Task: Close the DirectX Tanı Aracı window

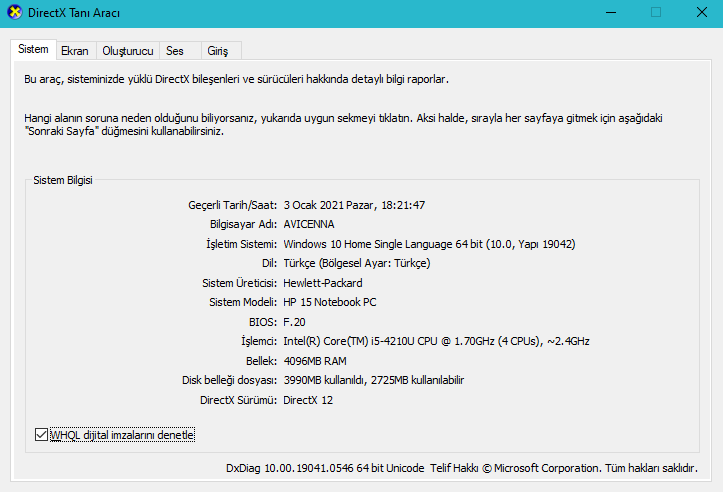Action: pyautogui.click(x=701, y=12)
